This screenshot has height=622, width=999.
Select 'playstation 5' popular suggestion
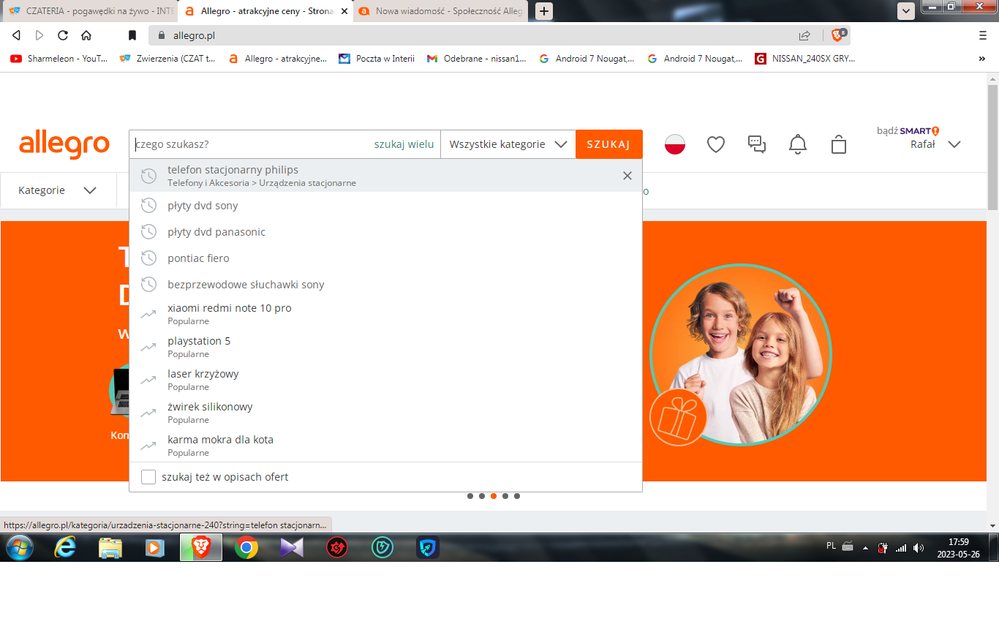(x=385, y=347)
